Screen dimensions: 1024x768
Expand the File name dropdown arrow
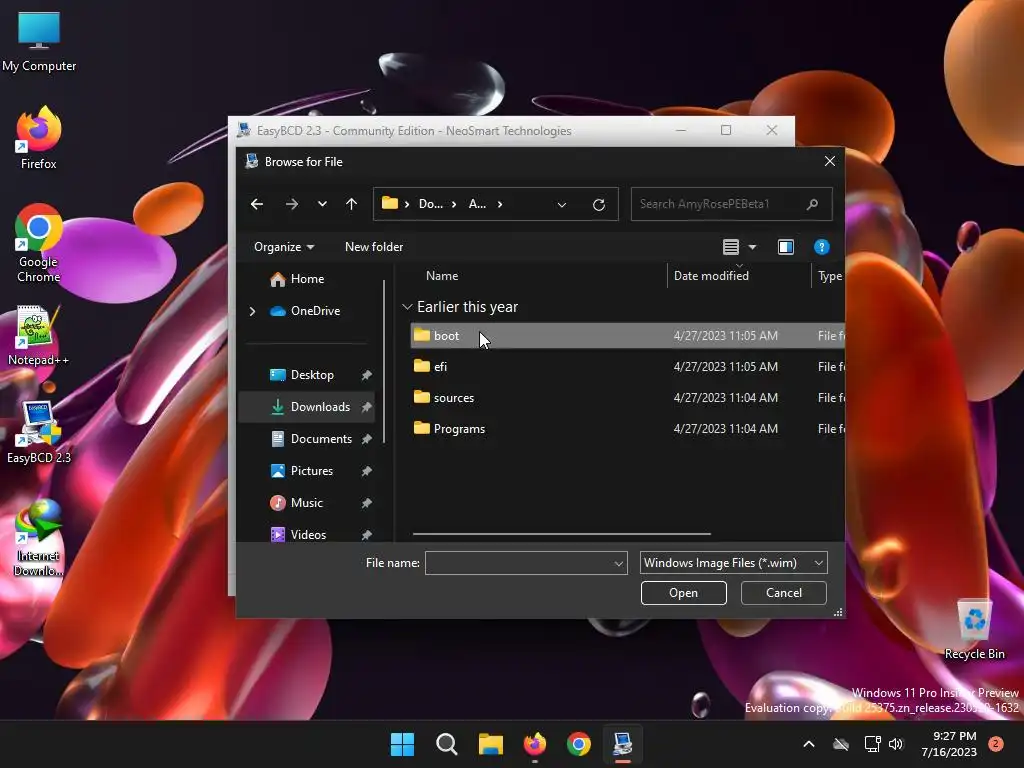tap(618, 563)
